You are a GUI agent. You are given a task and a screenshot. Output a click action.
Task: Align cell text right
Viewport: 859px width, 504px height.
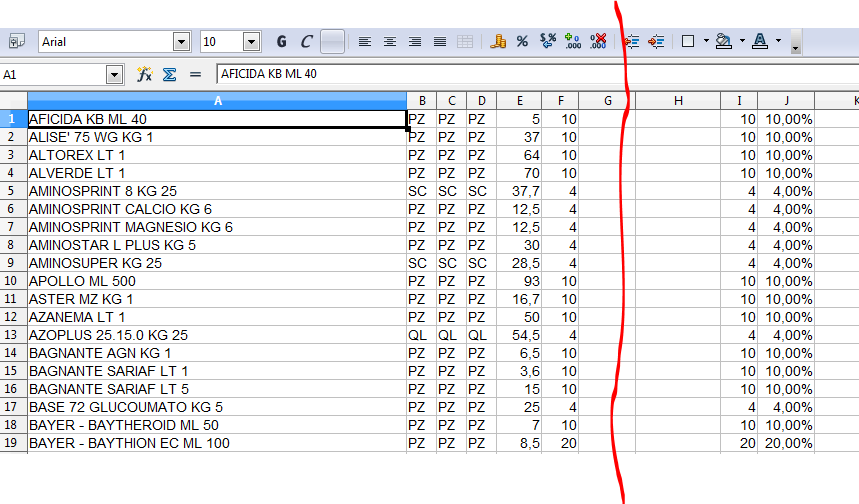point(415,42)
